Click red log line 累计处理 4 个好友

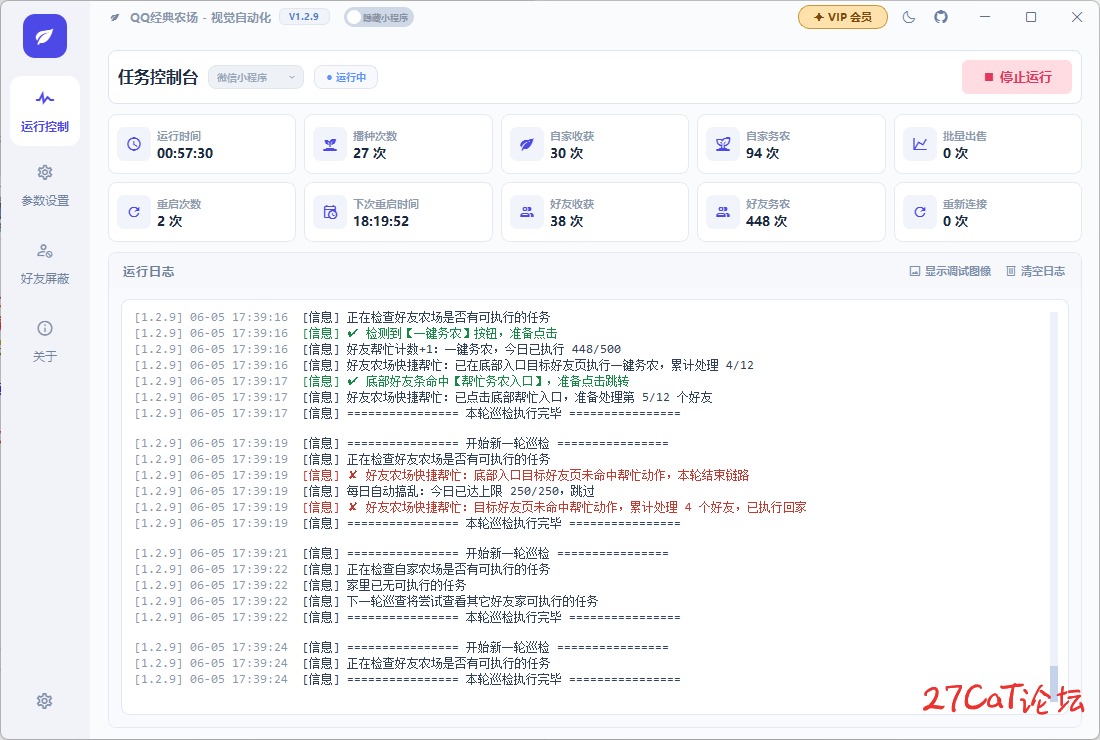(x=470, y=507)
